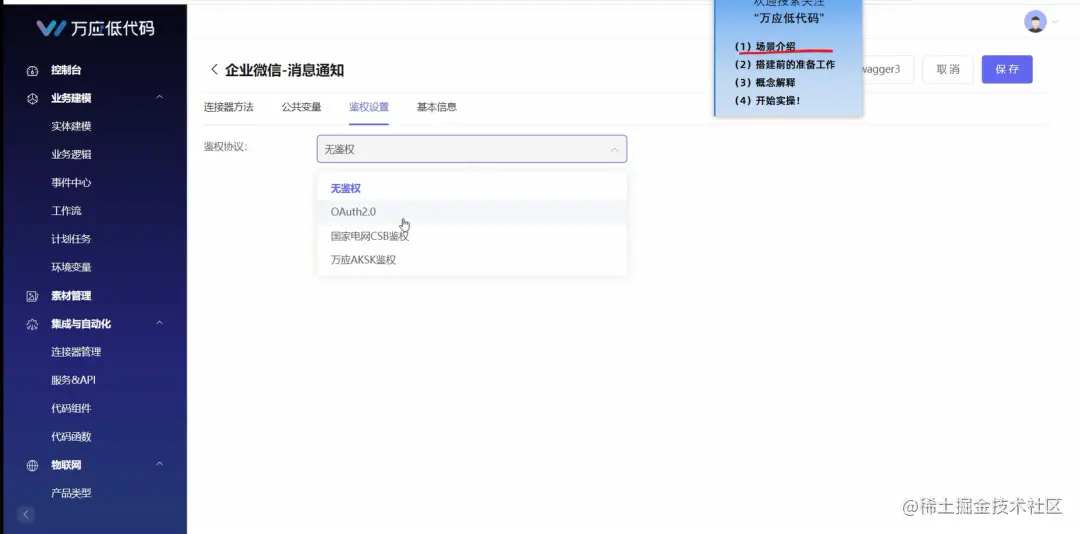The height and width of the screenshot is (534, 1080).
Task: Open 产品类型 in the sidebar
Action: (71, 493)
